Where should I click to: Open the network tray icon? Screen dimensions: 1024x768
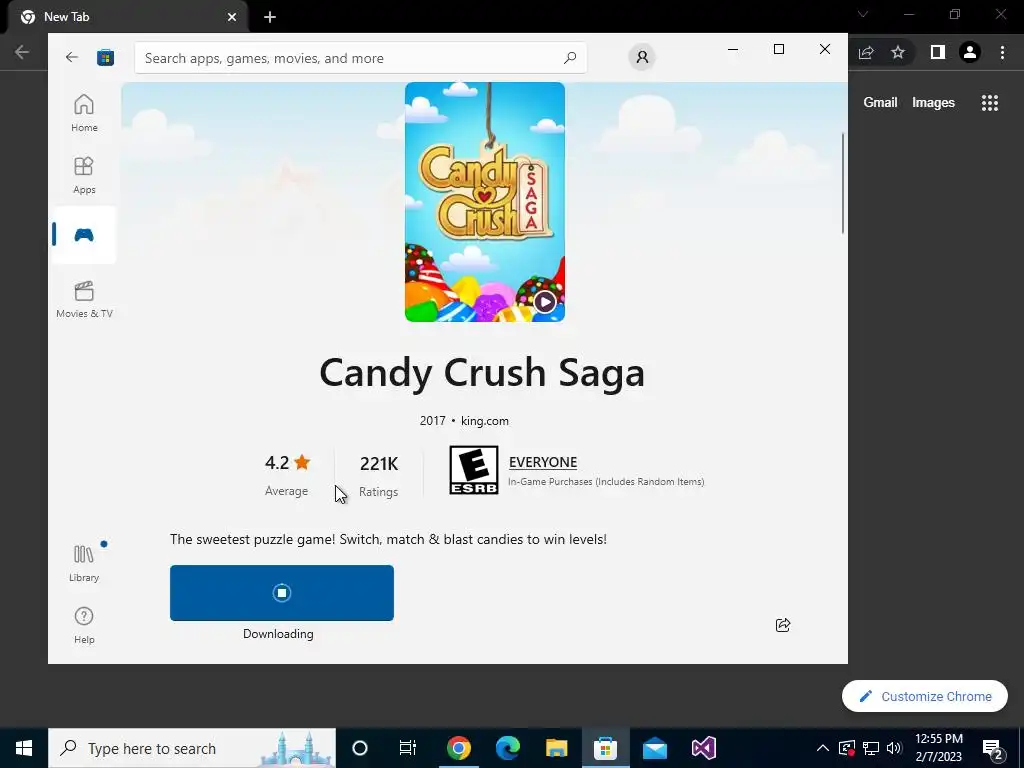871,748
